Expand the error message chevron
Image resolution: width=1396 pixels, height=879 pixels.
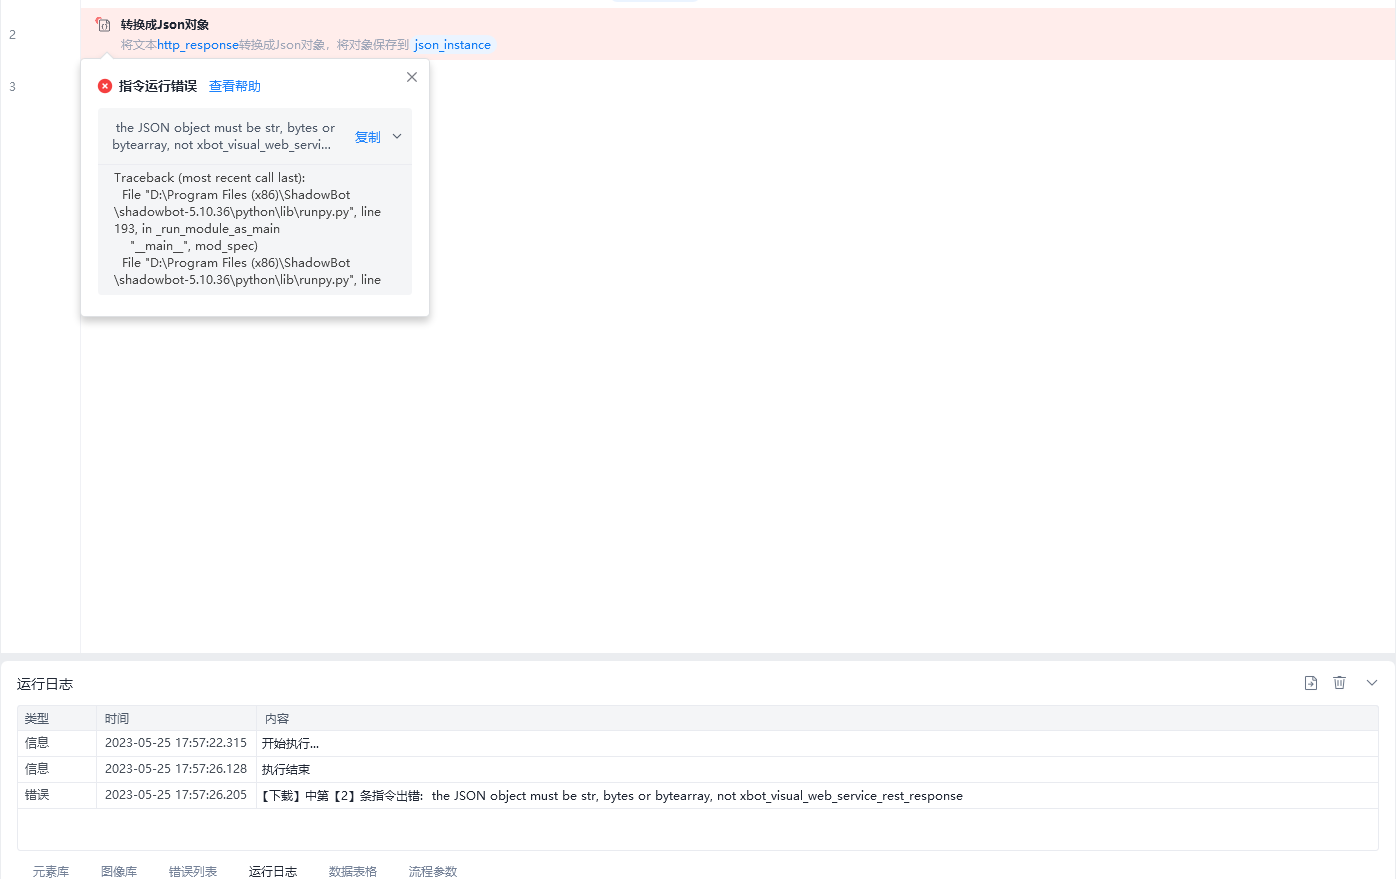(x=397, y=136)
